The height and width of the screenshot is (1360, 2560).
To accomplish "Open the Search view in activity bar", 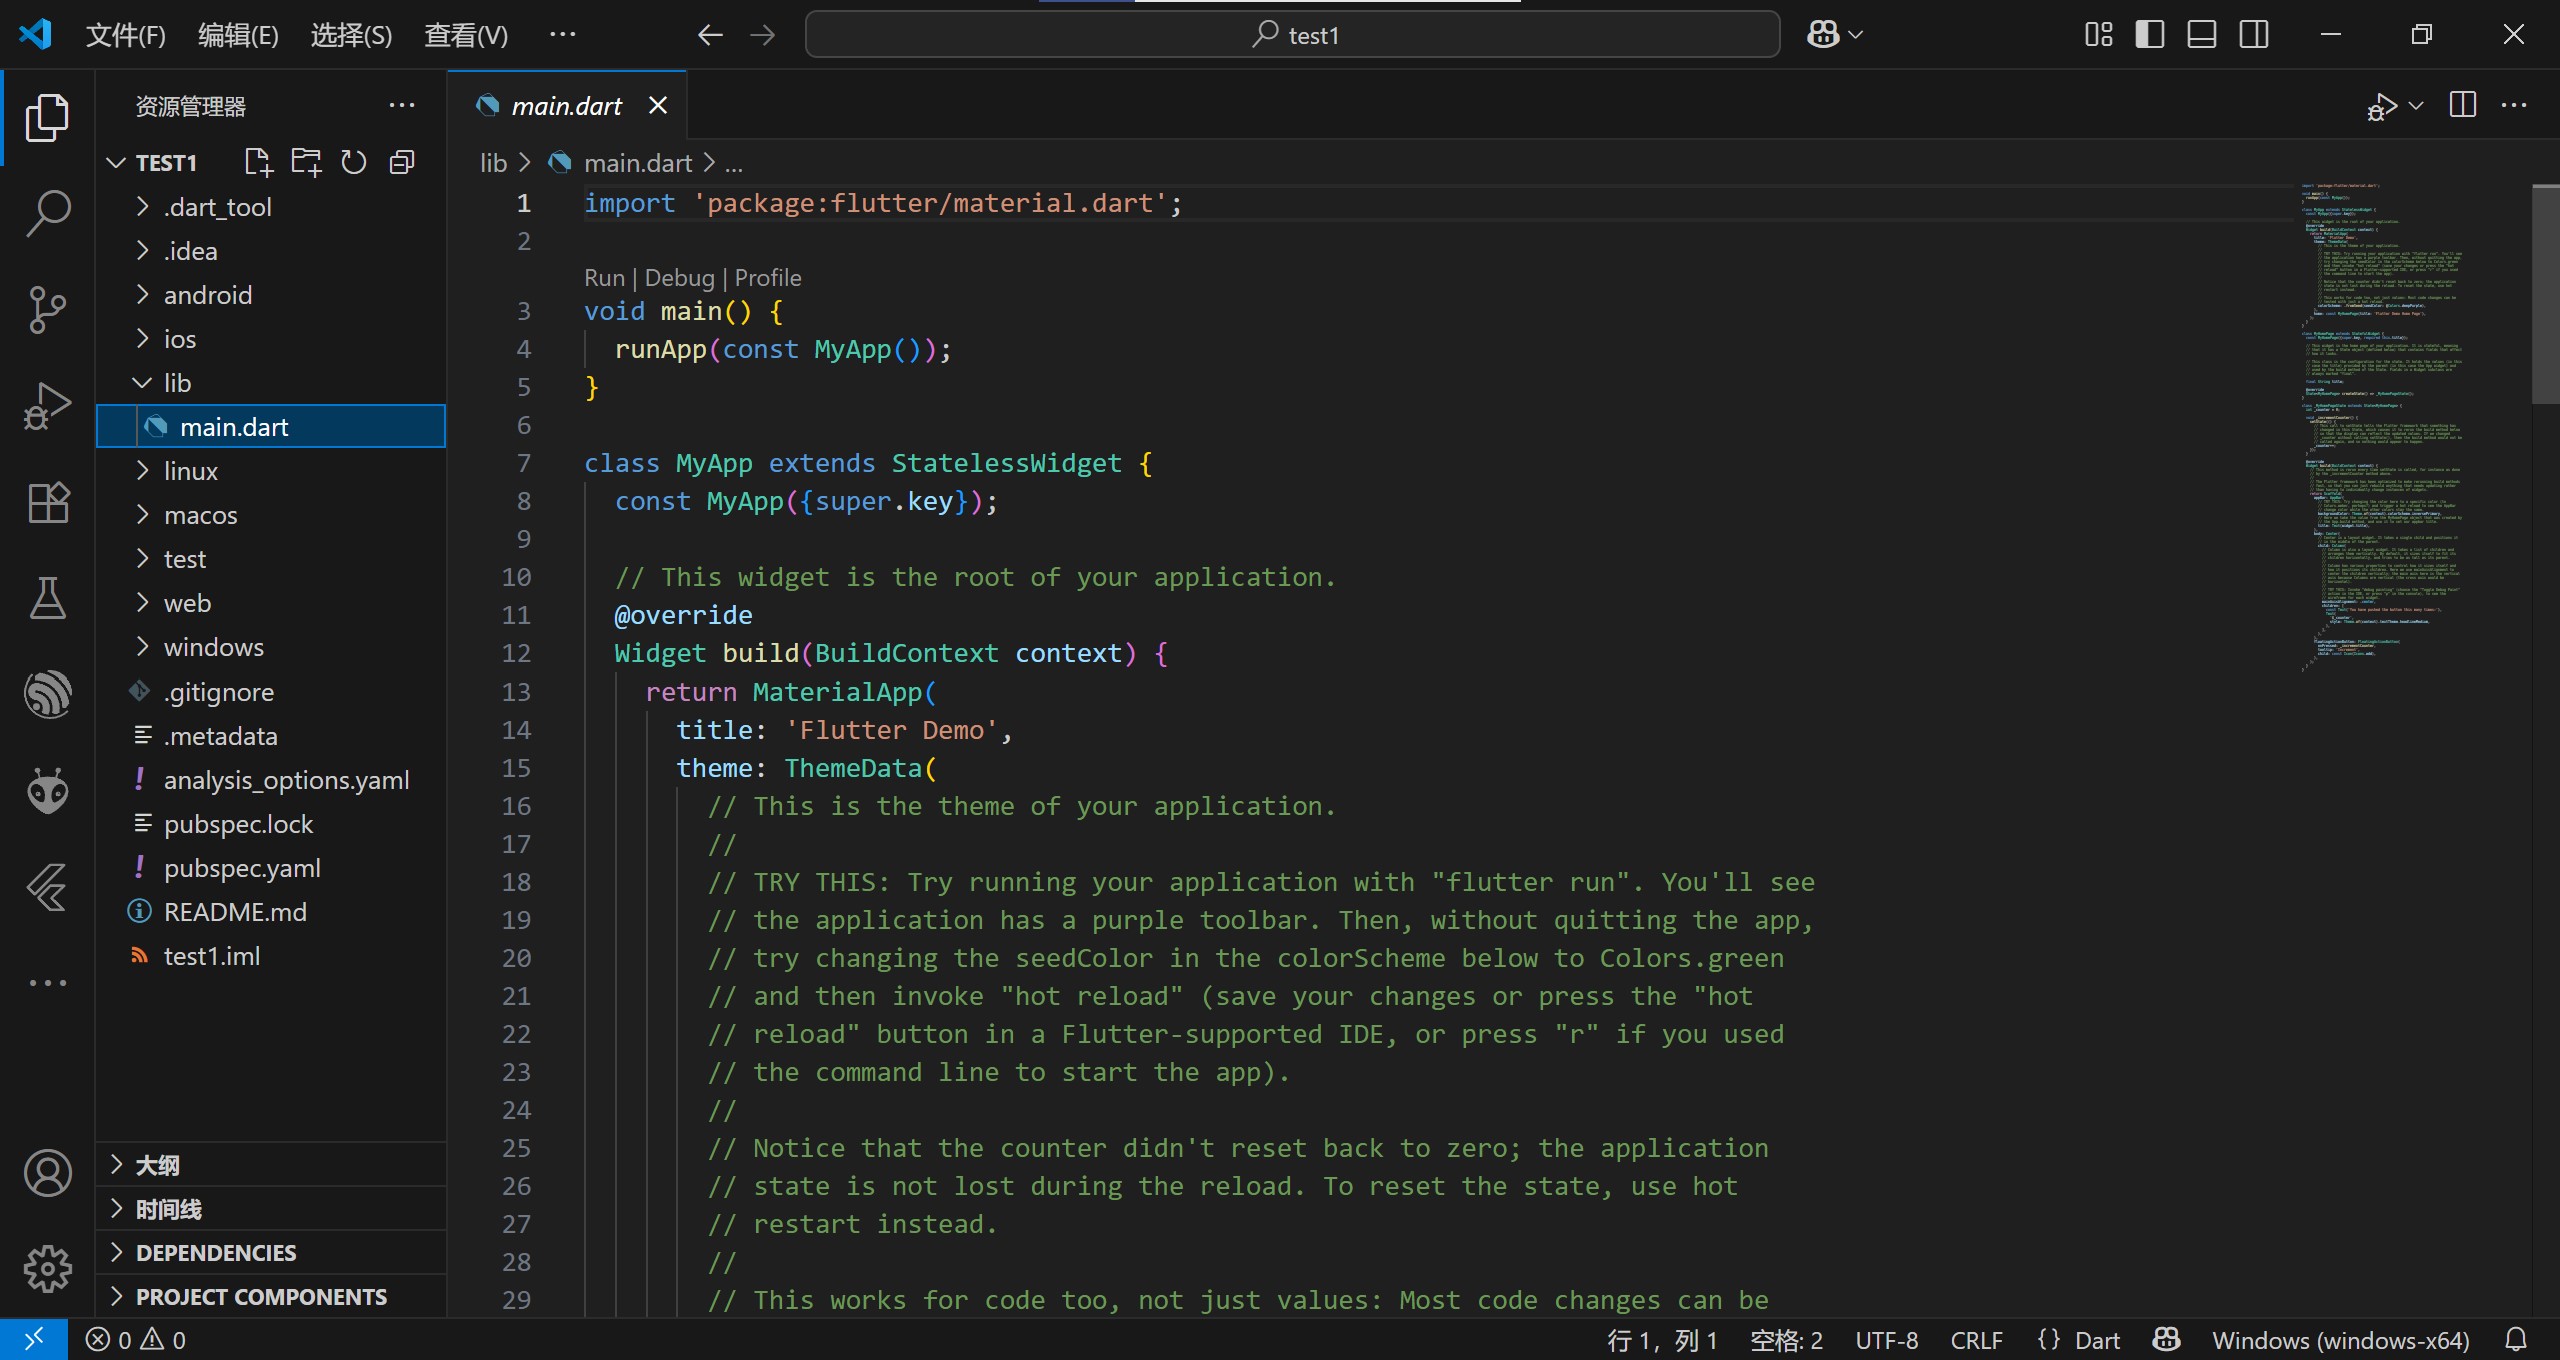I will (x=47, y=213).
